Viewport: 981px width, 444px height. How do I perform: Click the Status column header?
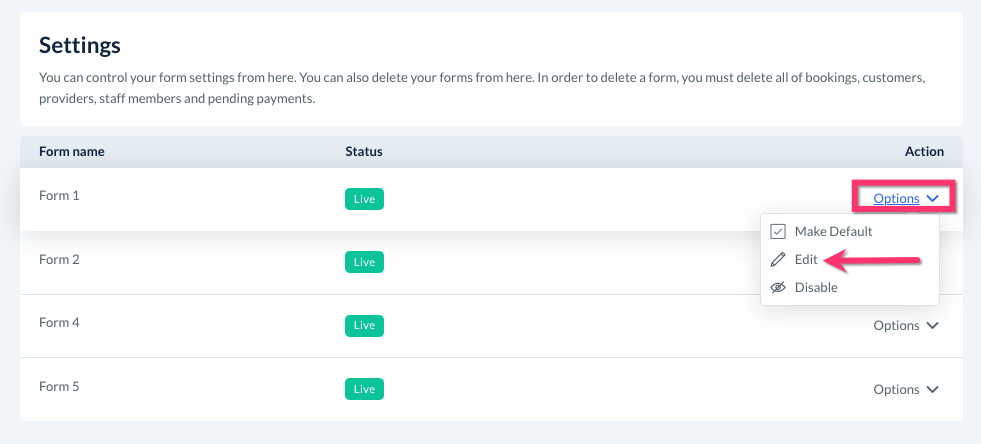click(x=364, y=152)
